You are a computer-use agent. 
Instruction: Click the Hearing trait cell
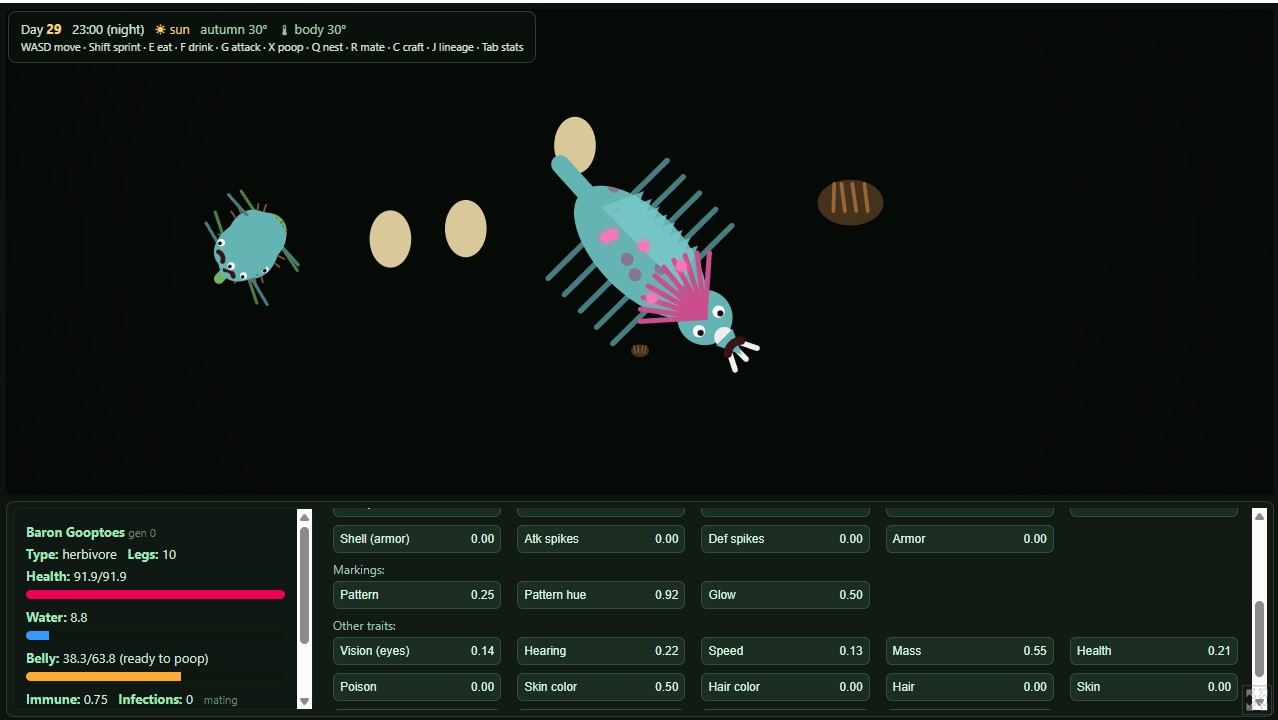601,651
